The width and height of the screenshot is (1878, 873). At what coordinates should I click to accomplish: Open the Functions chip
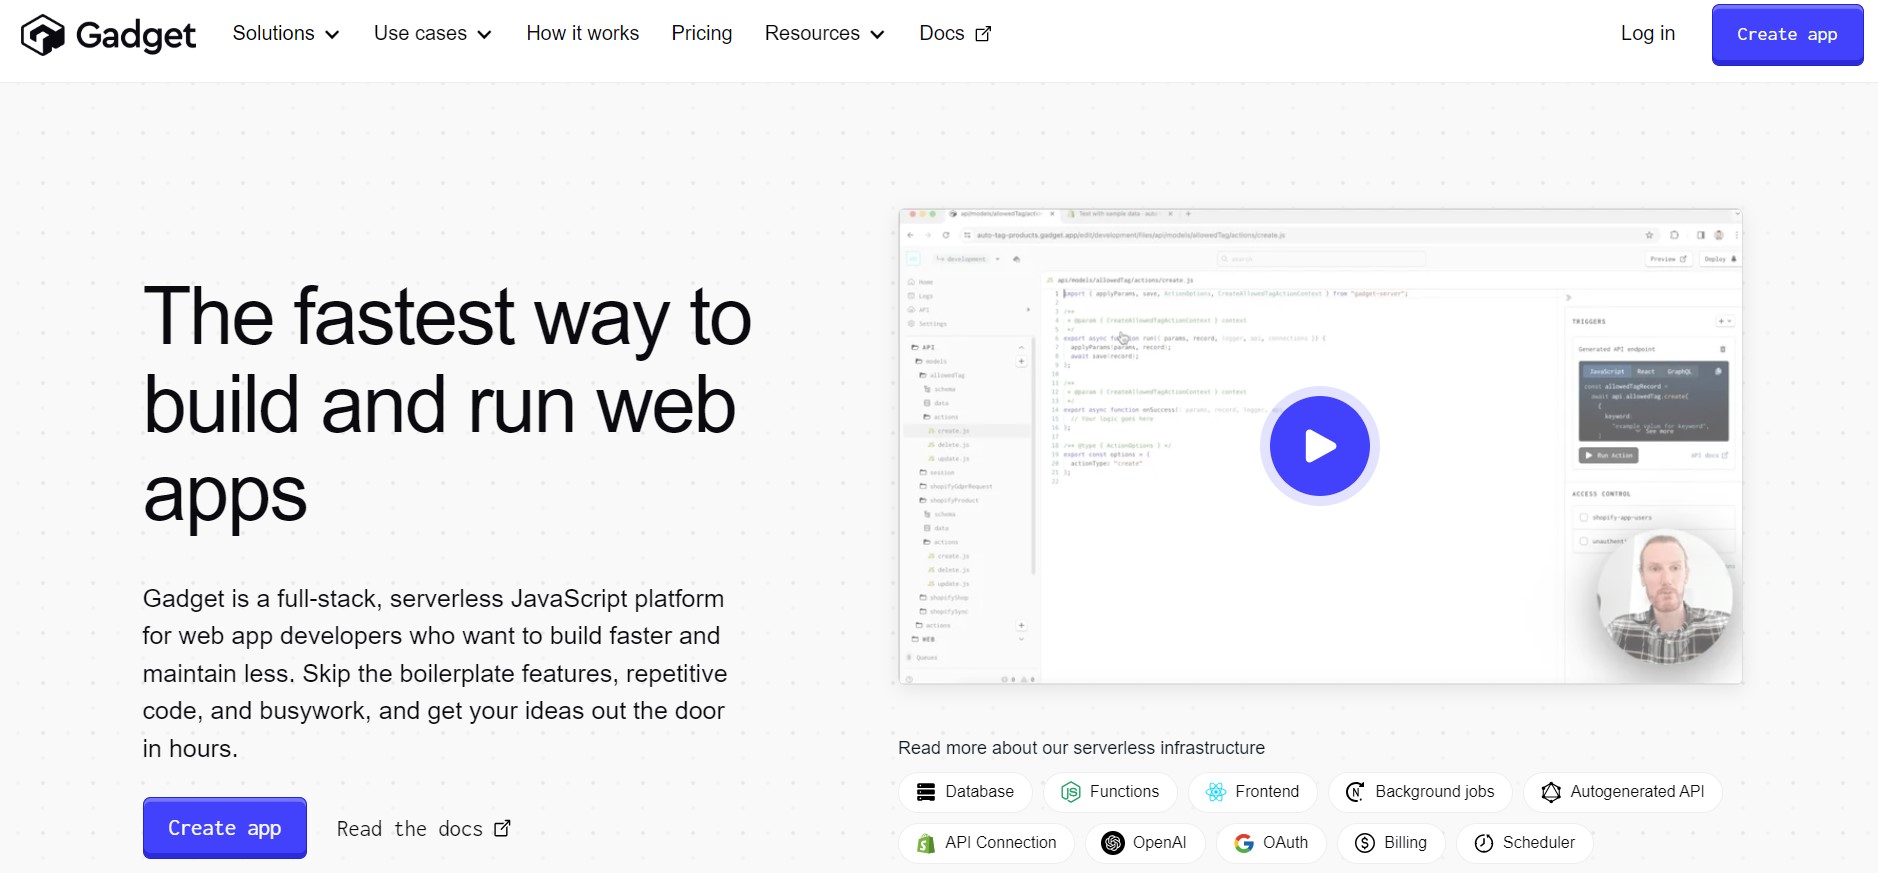click(1110, 792)
